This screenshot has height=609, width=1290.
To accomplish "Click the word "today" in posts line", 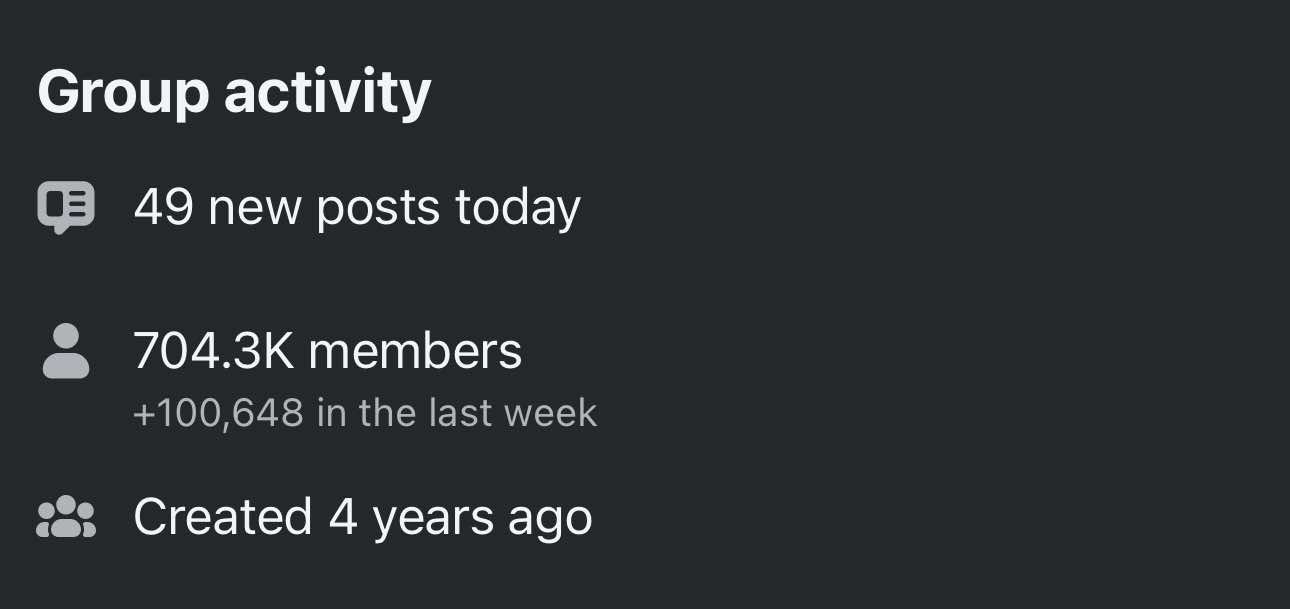I will pyautogui.click(x=517, y=208).
